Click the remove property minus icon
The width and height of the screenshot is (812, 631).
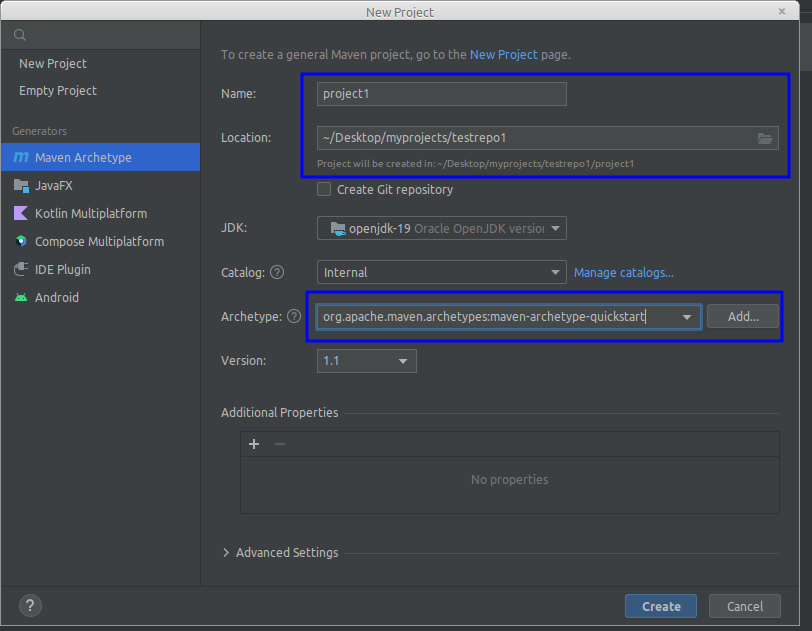(x=280, y=444)
